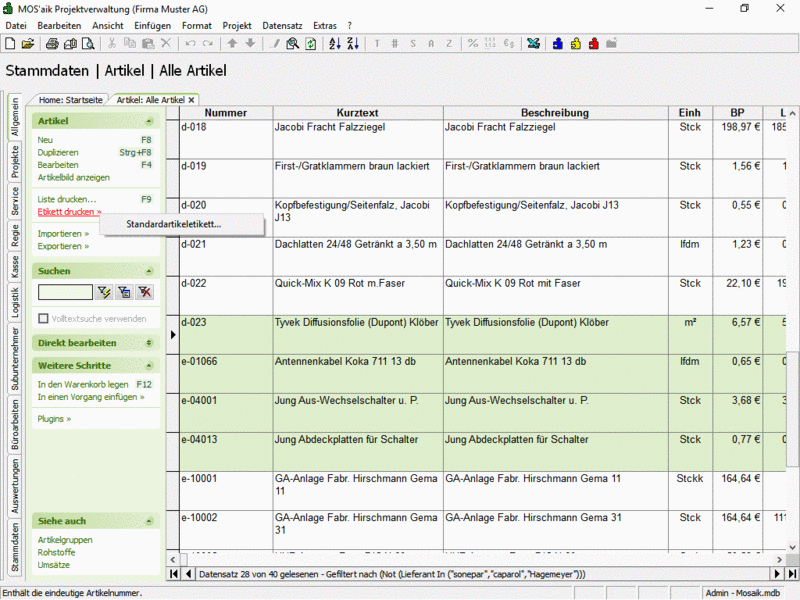Image resolution: width=800 pixels, height=600 pixels.
Task: Click In den Warenkorb legen link
Action: point(83,384)
